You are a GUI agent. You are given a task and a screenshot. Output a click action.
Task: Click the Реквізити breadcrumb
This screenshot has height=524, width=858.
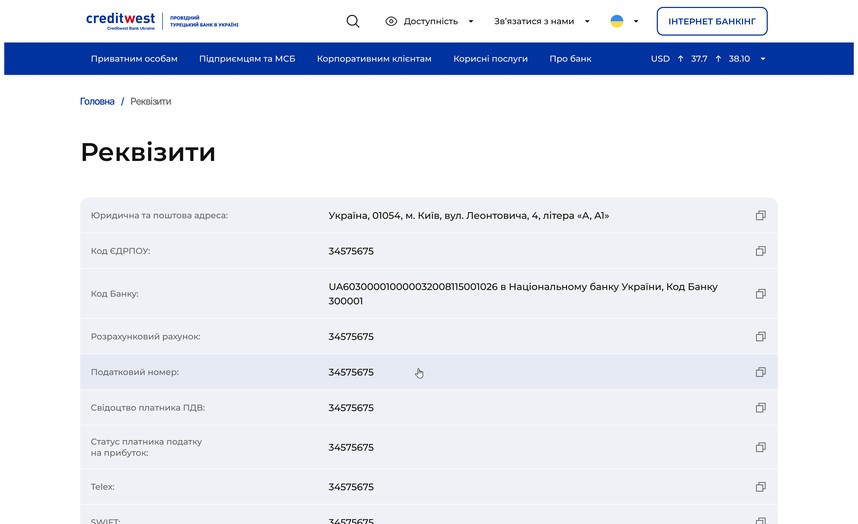150,101
